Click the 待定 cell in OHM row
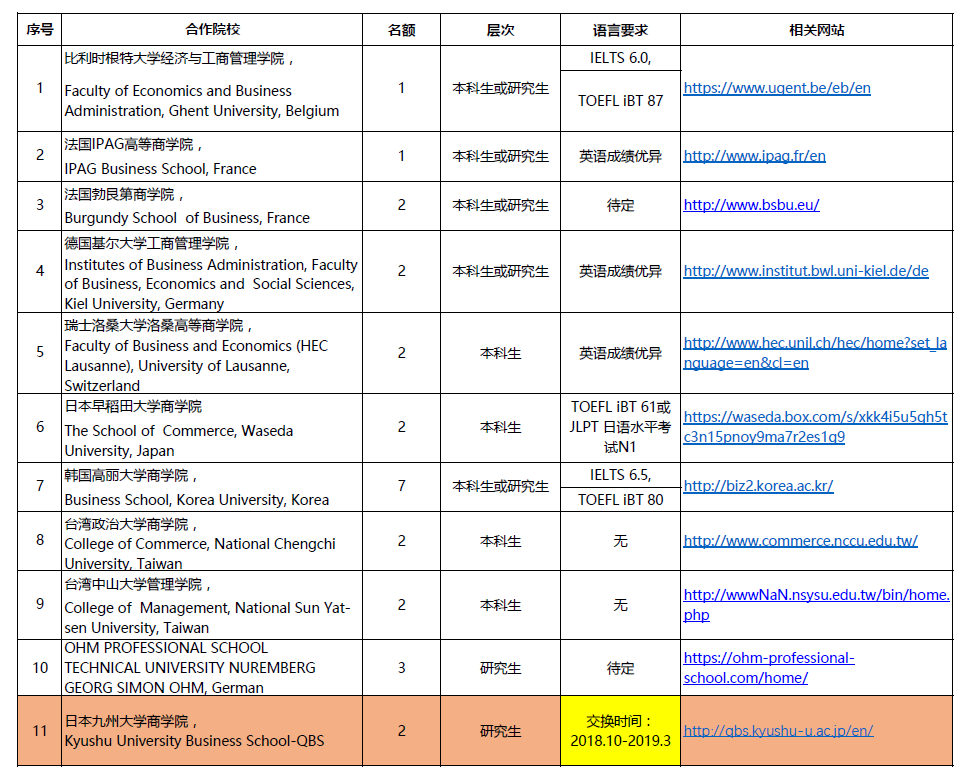968x779 pixels. [x=620, y=668]
